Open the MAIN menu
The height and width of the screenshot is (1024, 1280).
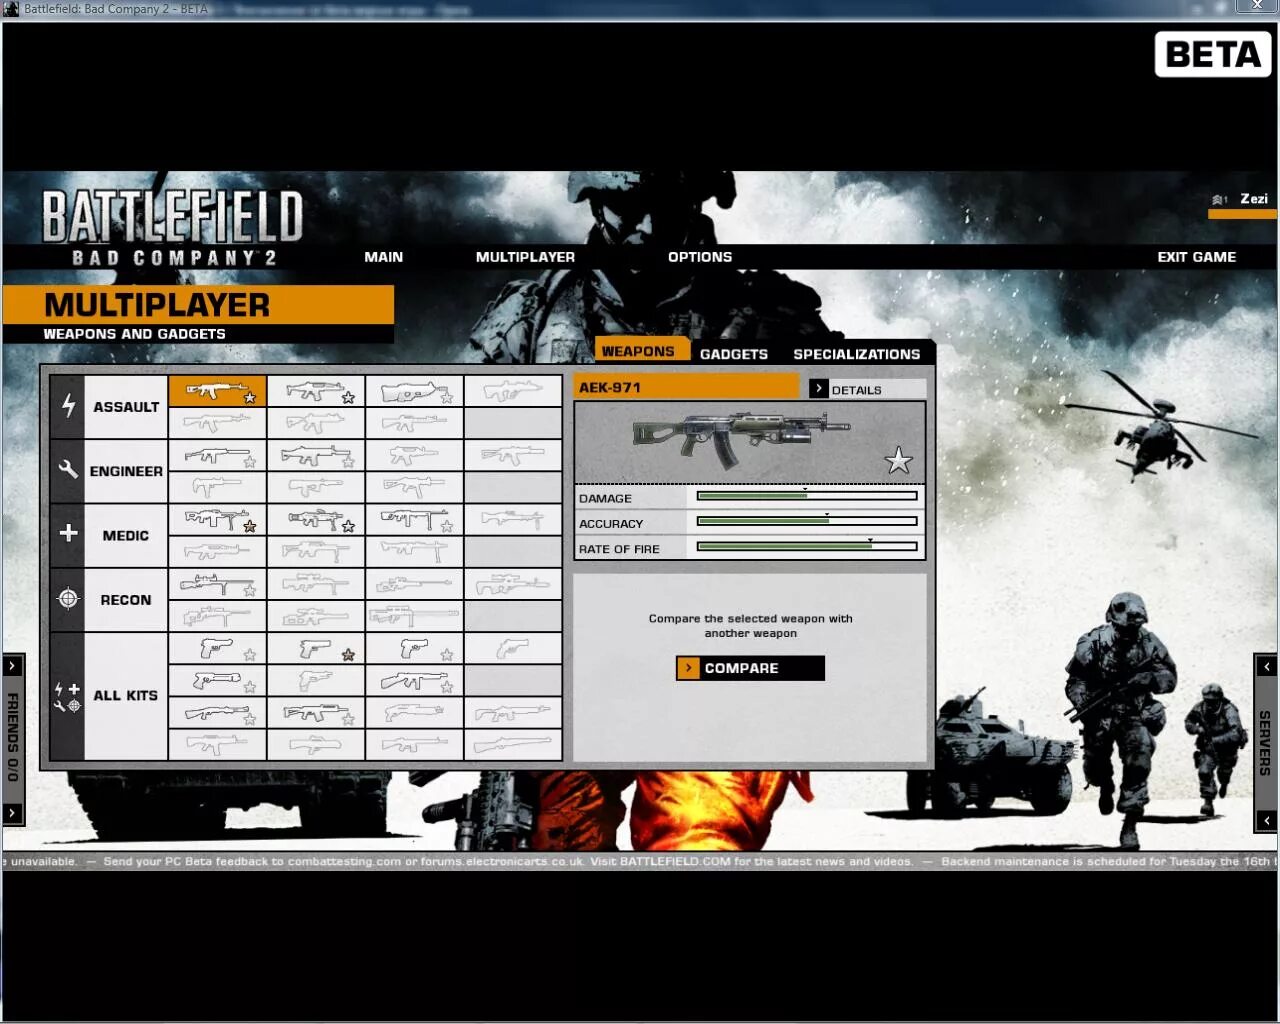pos(384,257)
